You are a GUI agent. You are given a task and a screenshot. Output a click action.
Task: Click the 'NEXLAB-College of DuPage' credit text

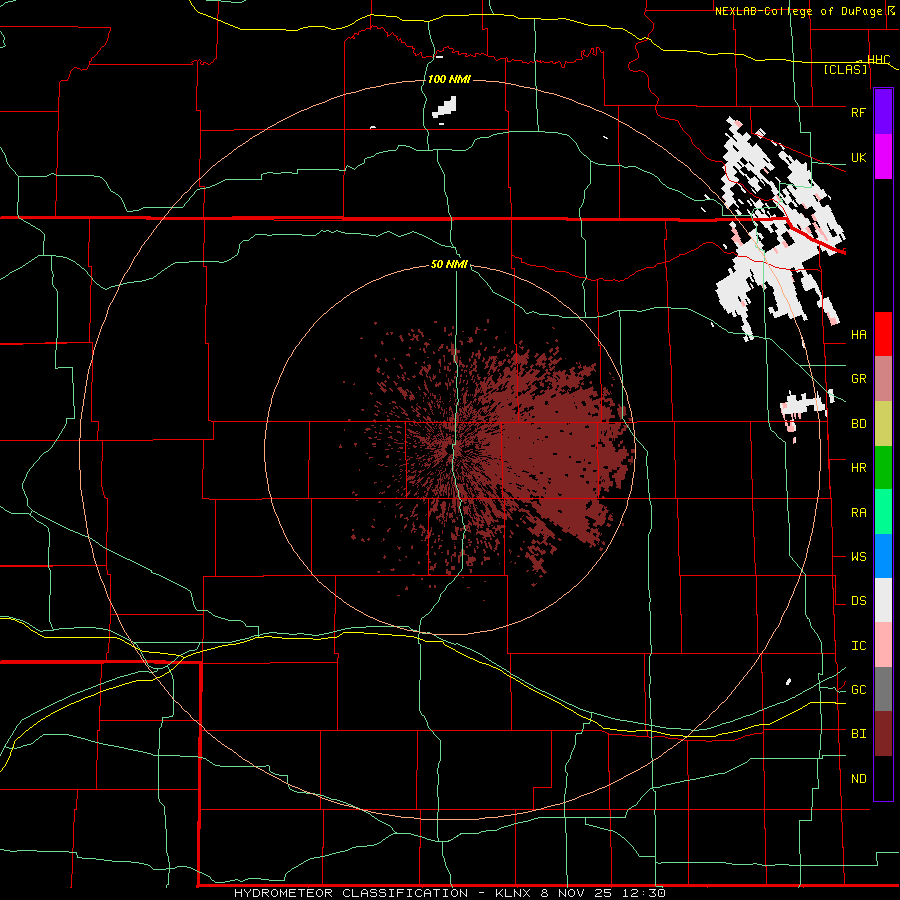pos(798,11)
